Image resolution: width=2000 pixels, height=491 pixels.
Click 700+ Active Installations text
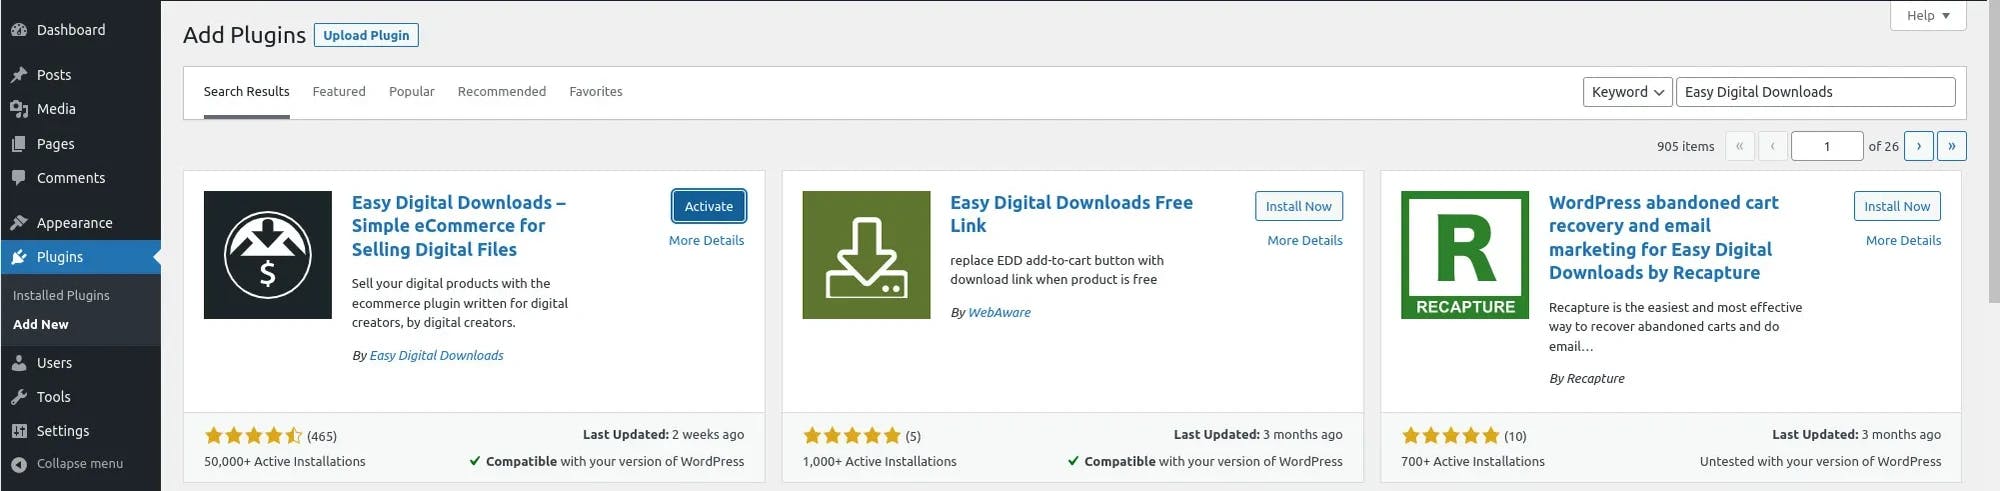[x=1473, y=462]
